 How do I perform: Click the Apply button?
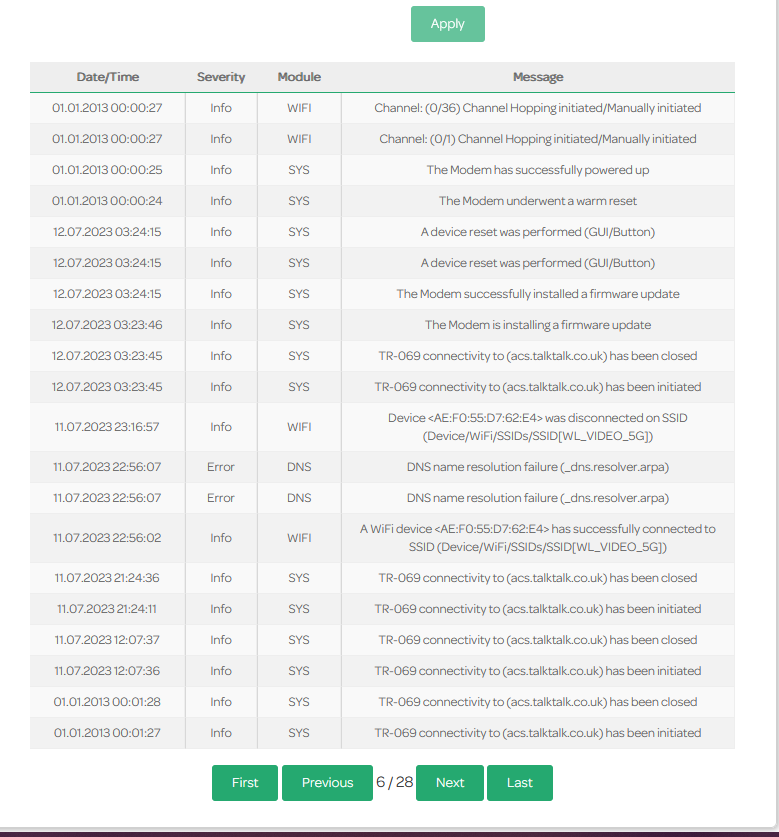coord(447,24)
